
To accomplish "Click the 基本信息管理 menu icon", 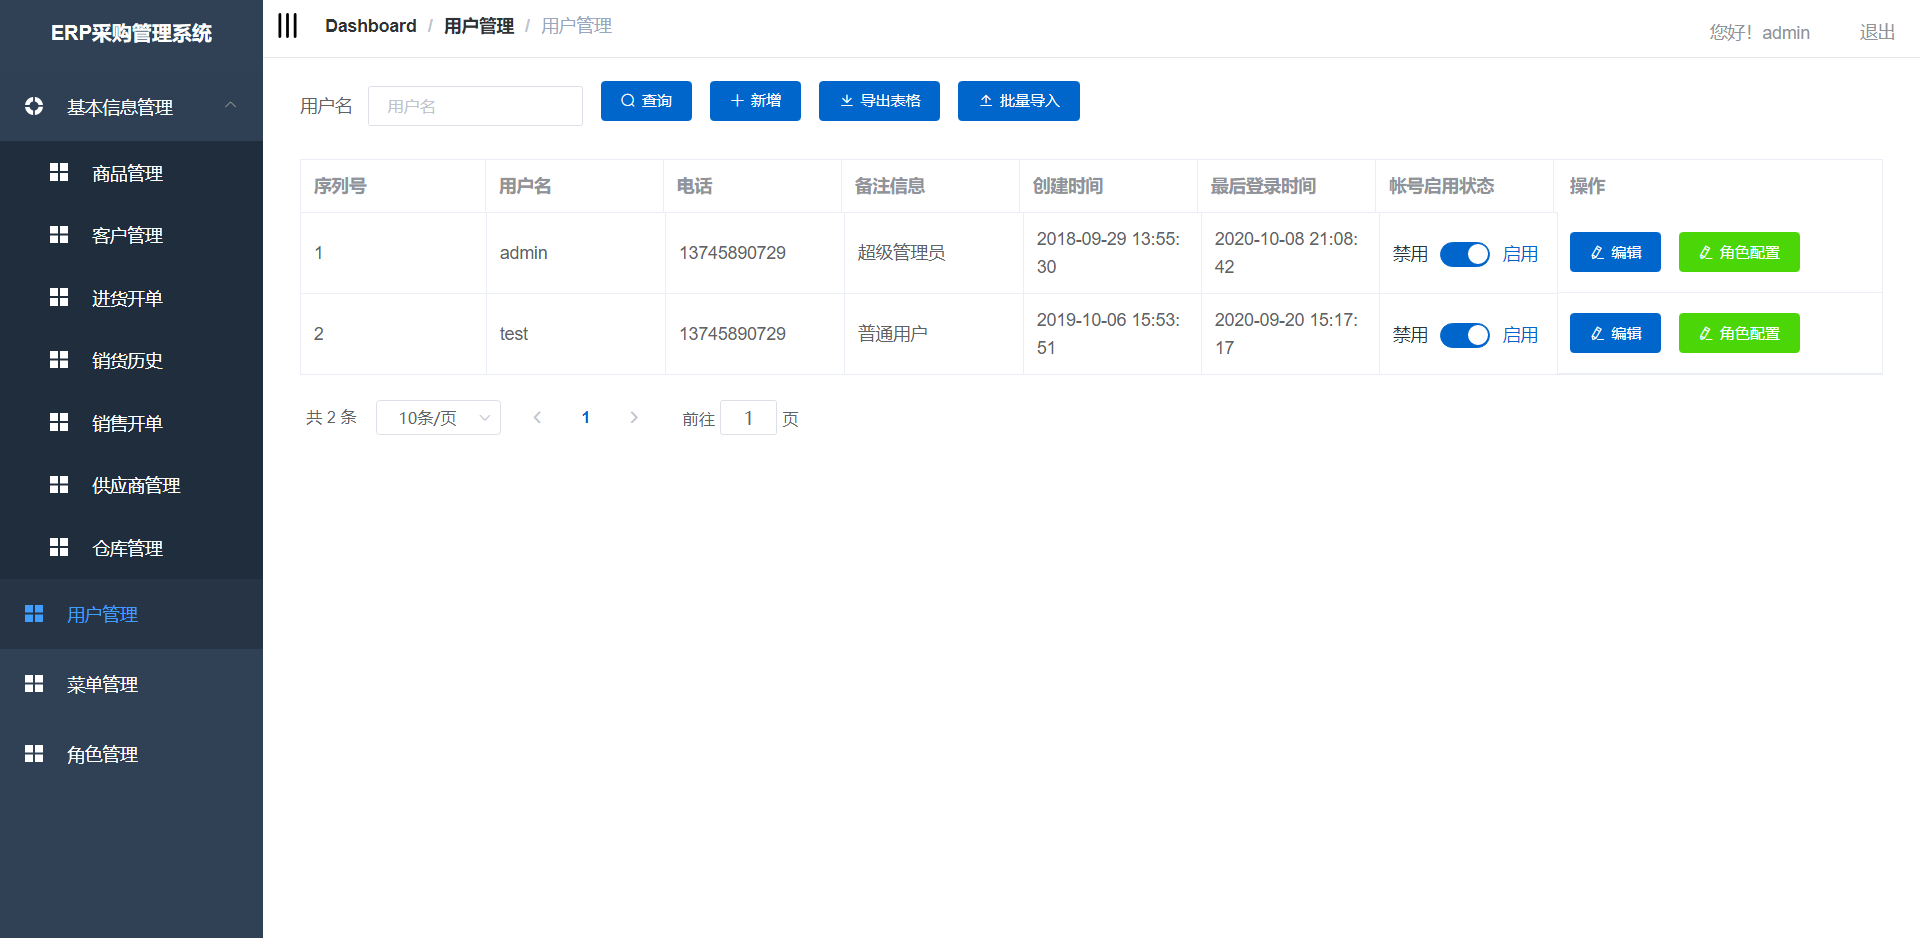I will coord(34,106).
